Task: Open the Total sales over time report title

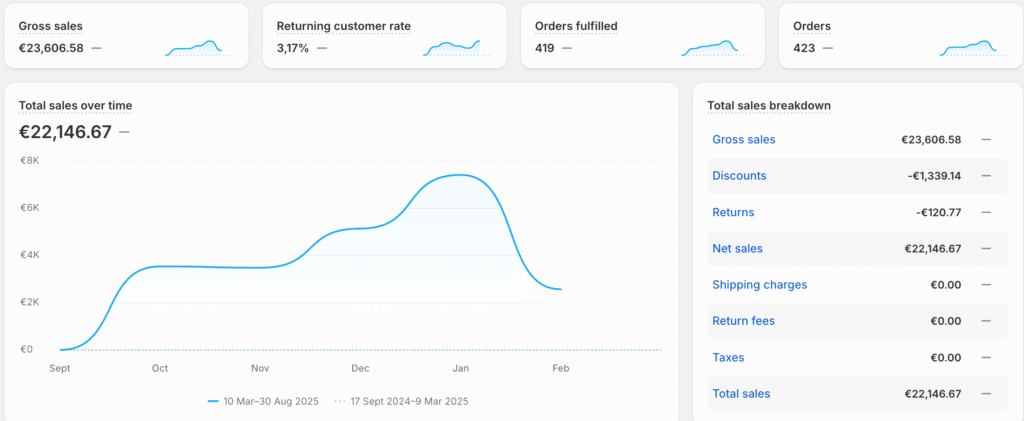Action: point(75,105)
